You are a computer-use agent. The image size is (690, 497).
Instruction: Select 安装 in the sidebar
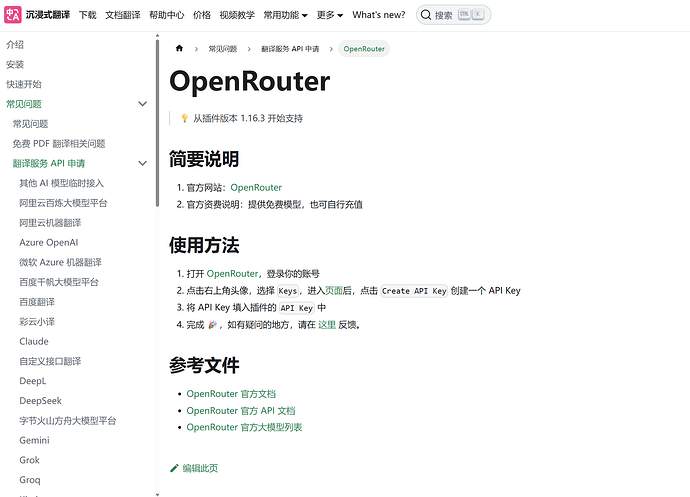[x=15, y=64]
